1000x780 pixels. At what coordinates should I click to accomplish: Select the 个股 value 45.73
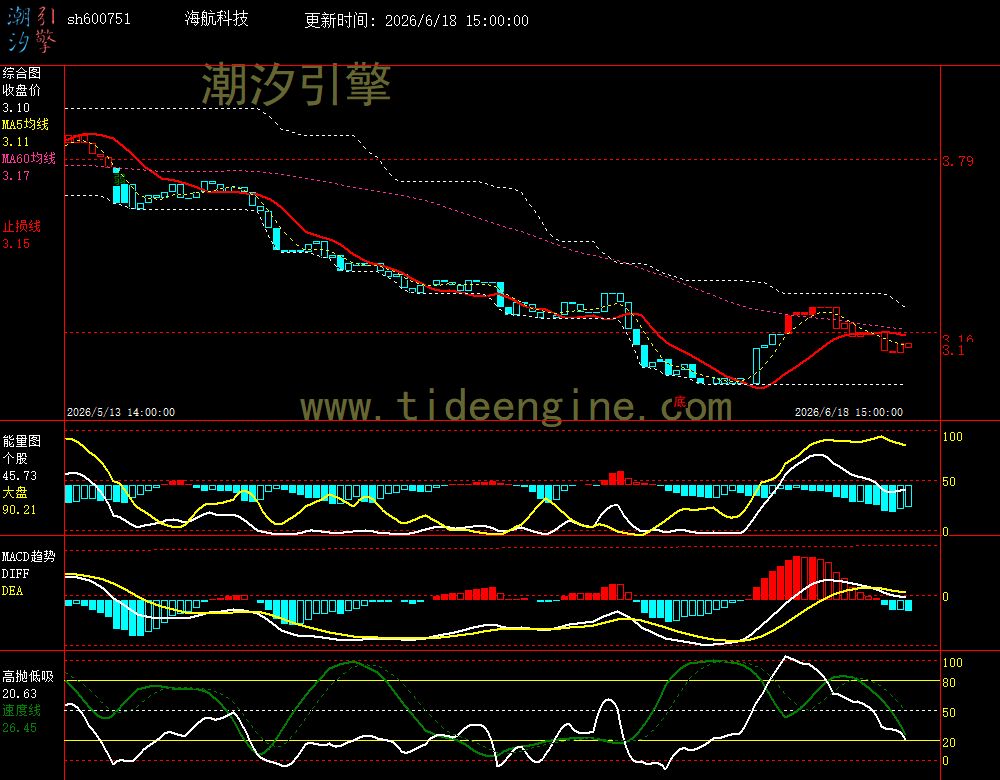(x=19, y=476)
